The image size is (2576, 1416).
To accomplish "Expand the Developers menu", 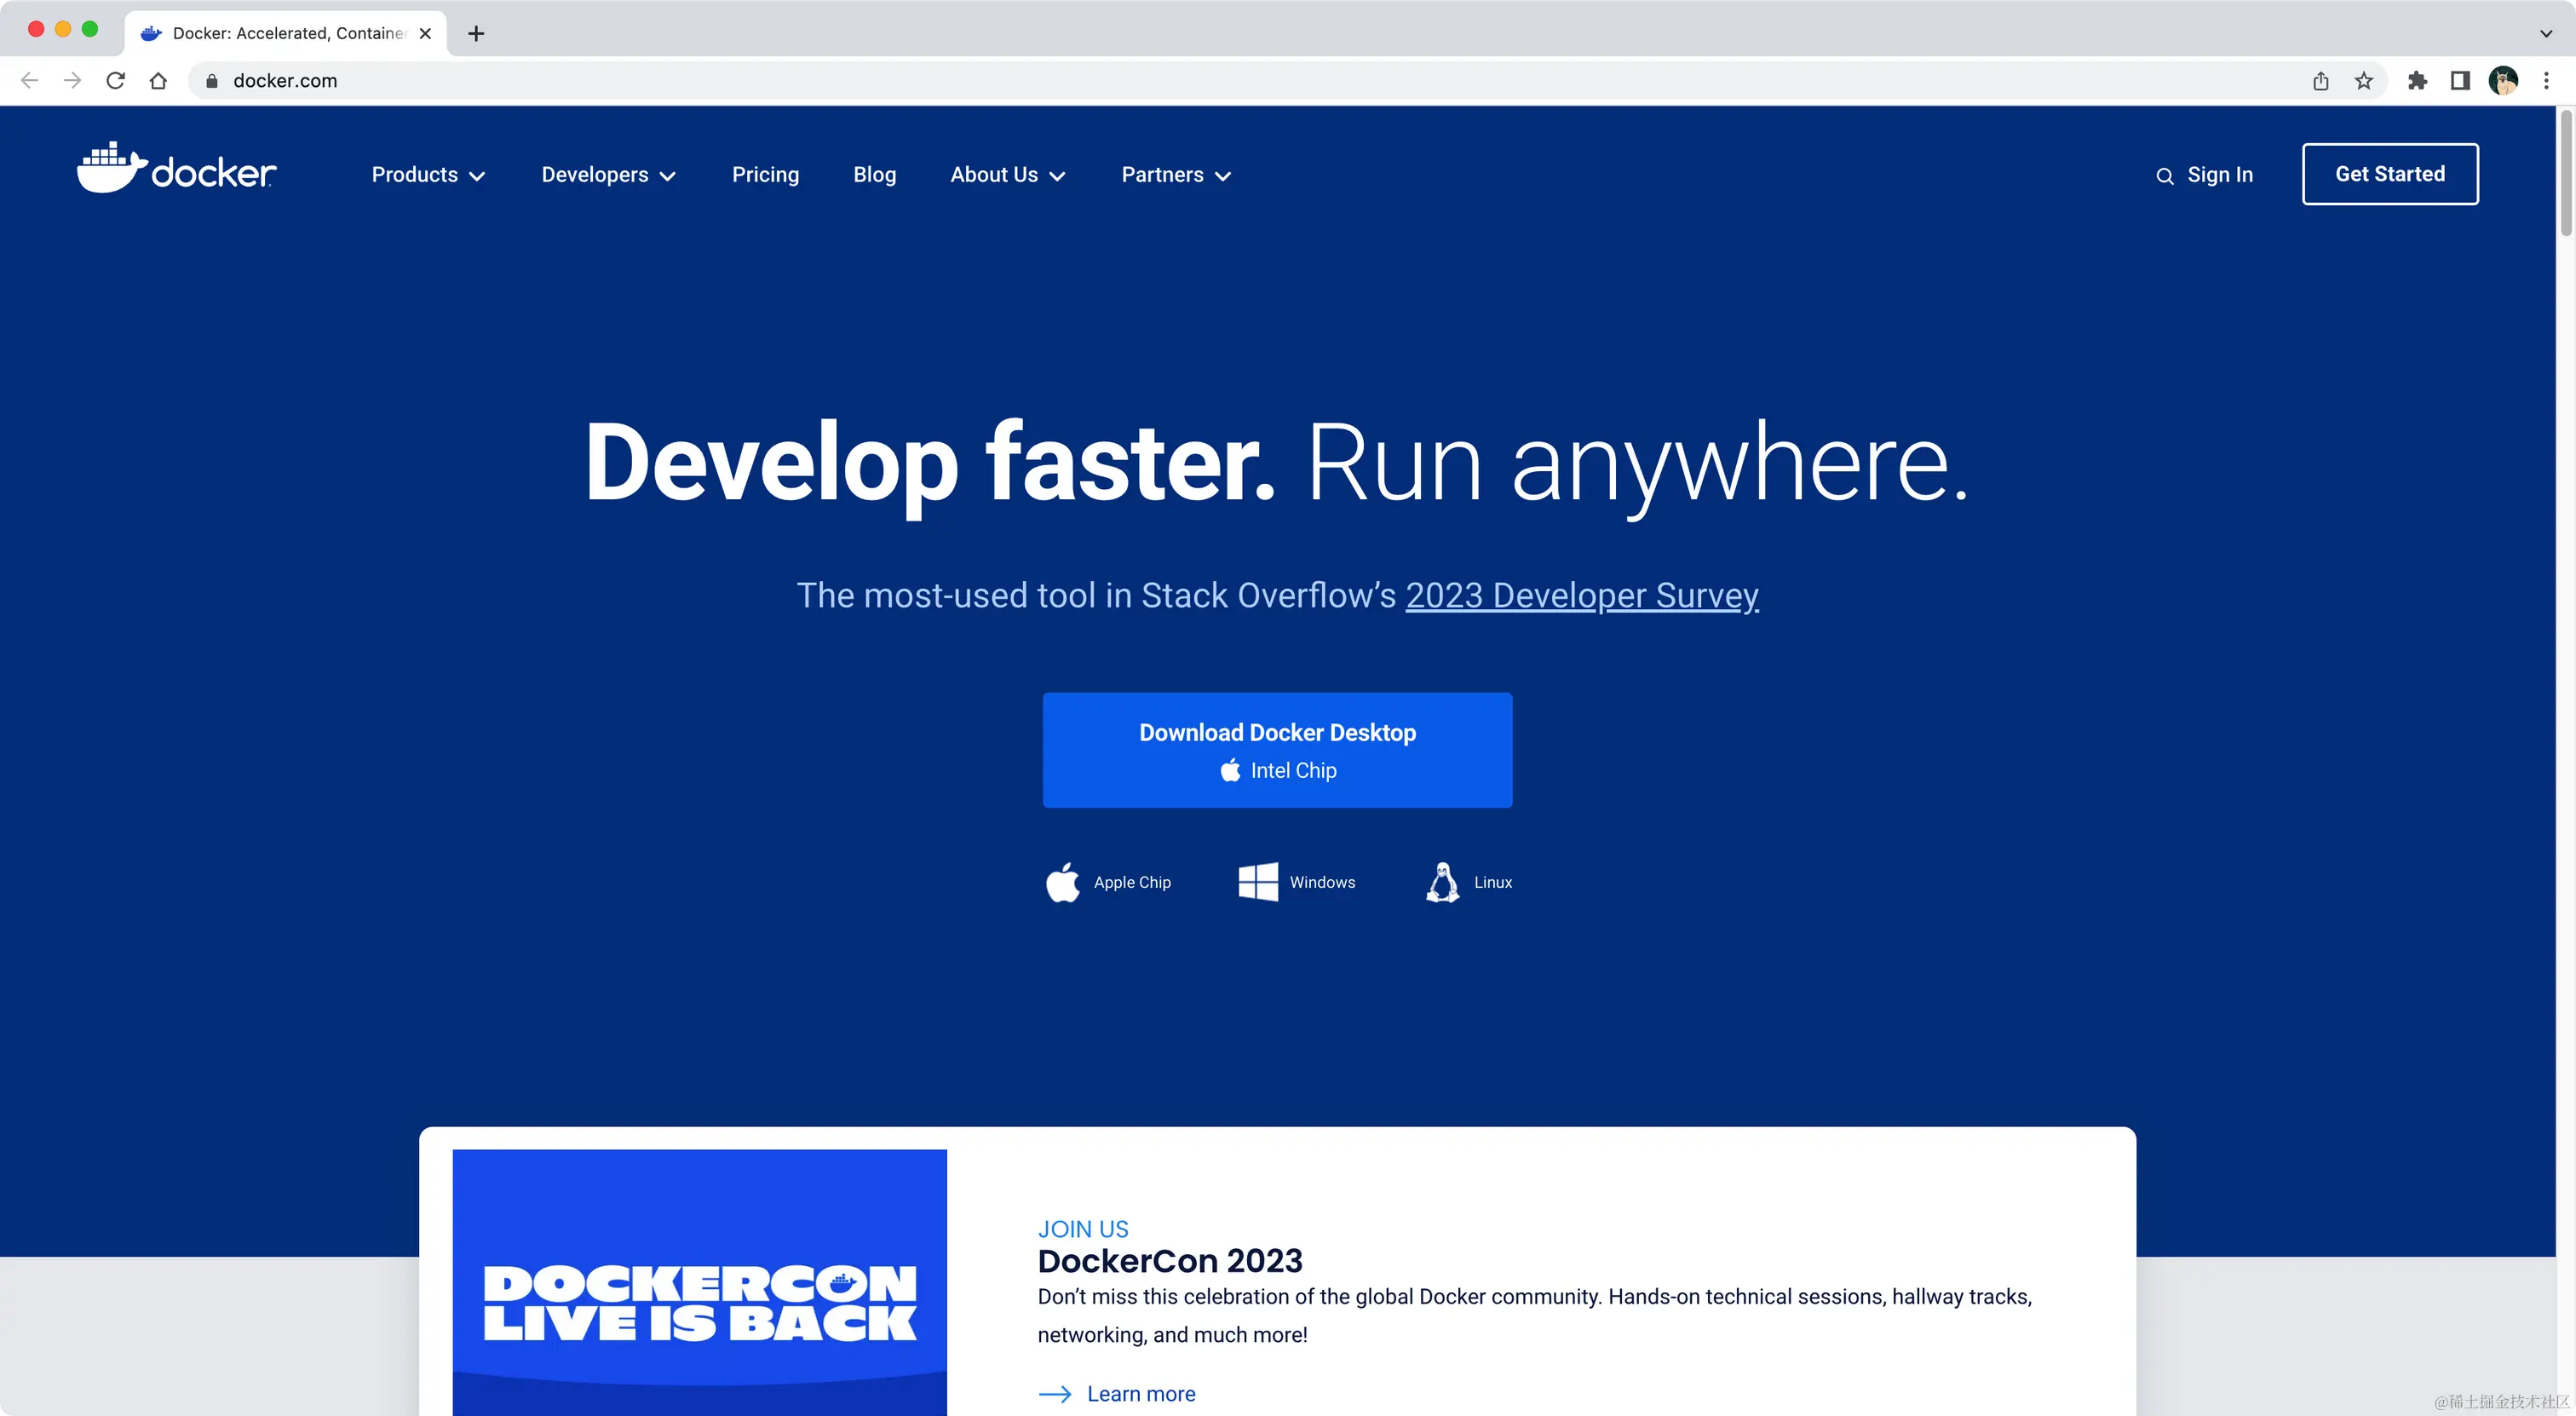I will click(608, 175).
